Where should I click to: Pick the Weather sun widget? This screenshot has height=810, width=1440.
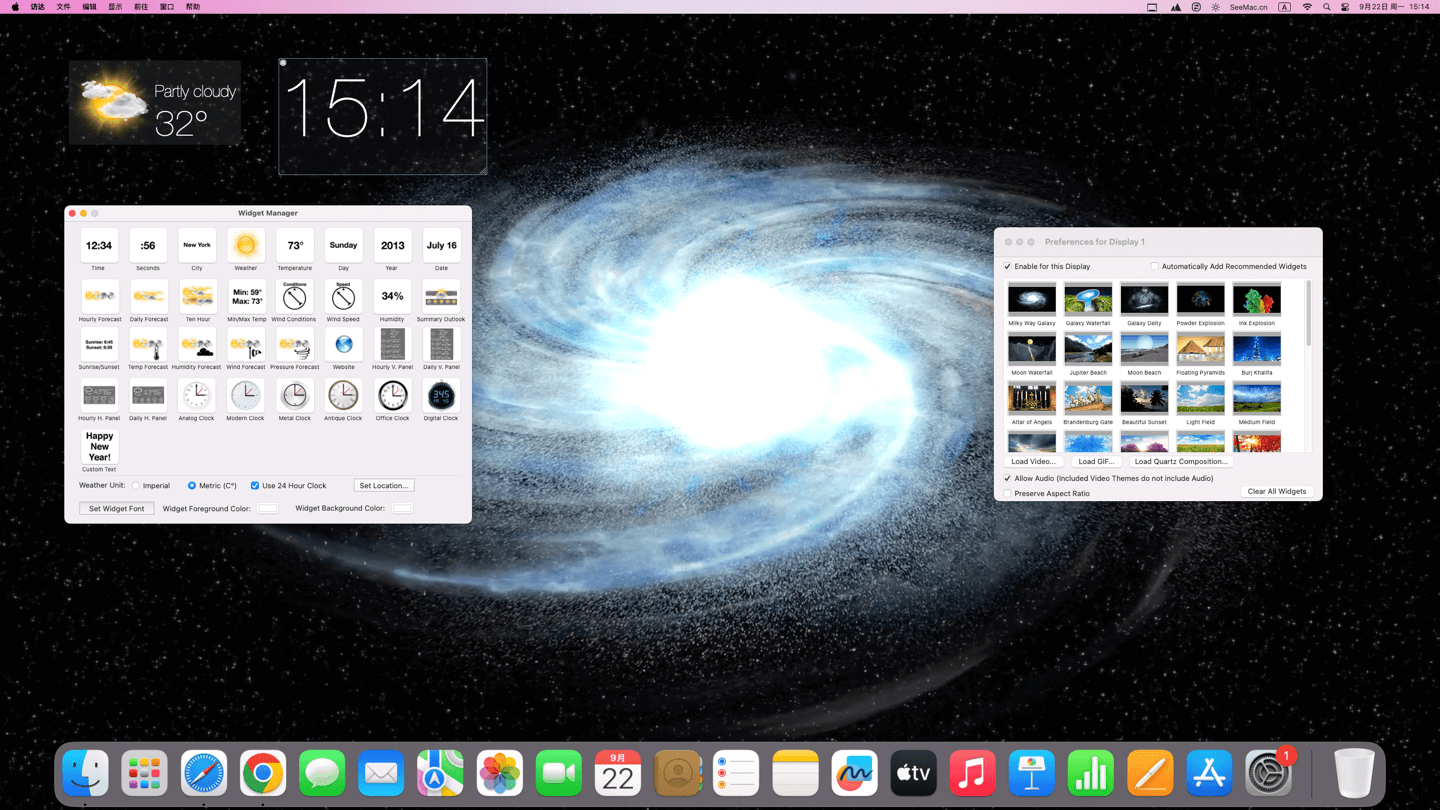pyautogui.click(x=245, y=246)
